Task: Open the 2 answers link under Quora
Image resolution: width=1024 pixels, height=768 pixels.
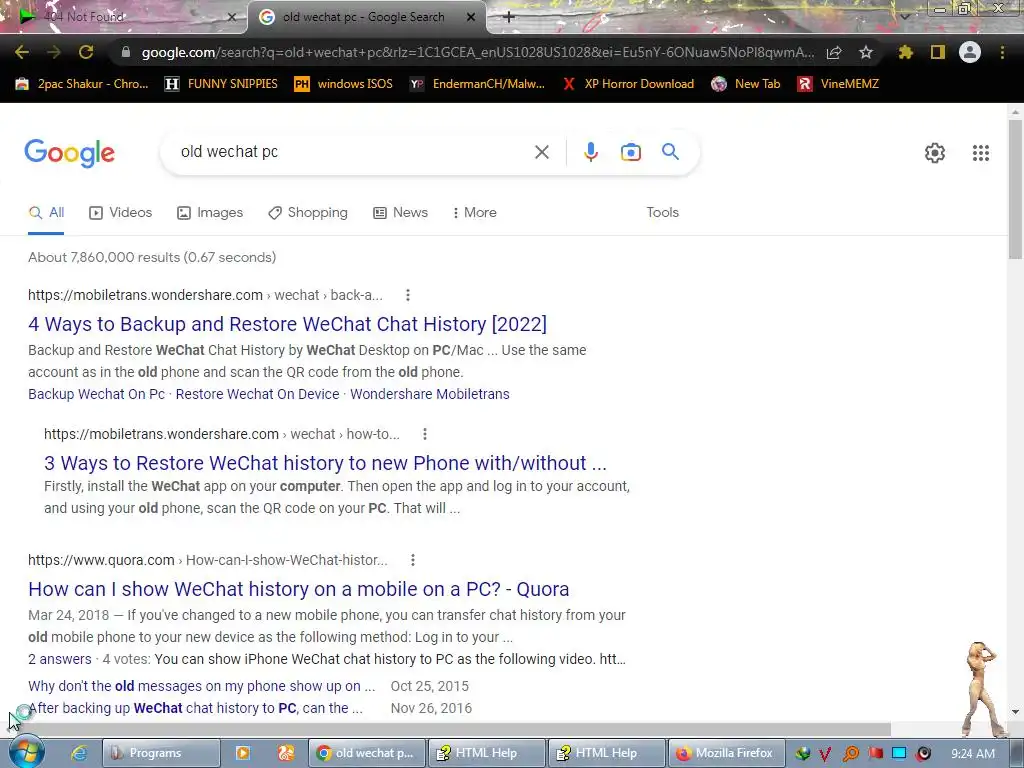Action: coord(59,660)
